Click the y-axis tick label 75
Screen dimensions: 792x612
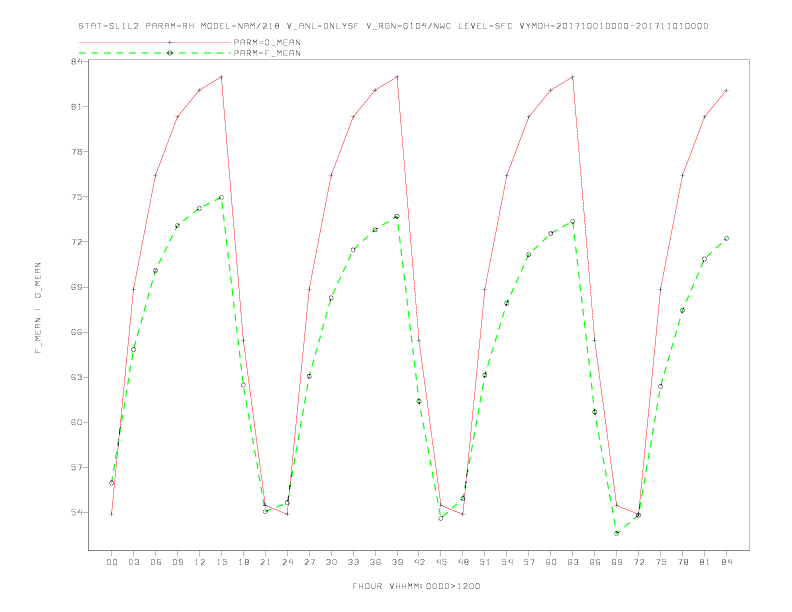76,197
